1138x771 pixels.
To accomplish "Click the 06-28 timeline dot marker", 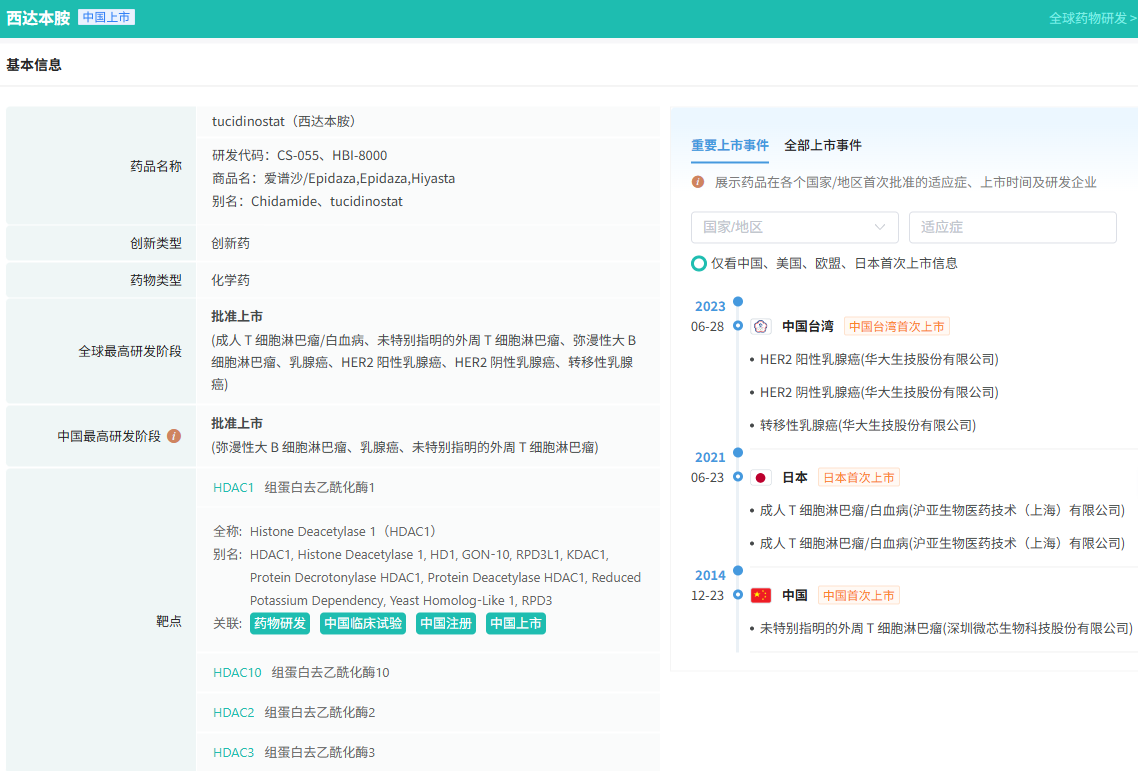I will pos(738,326).
